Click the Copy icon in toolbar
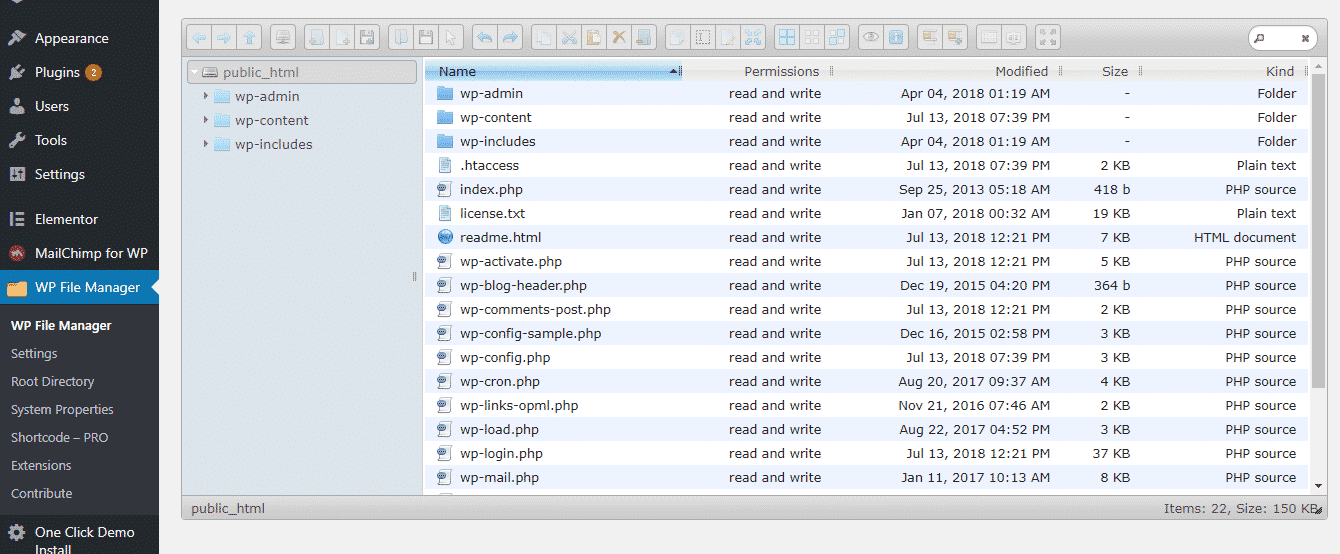This screenshot has width=1340, height=554. pos(544,38)
